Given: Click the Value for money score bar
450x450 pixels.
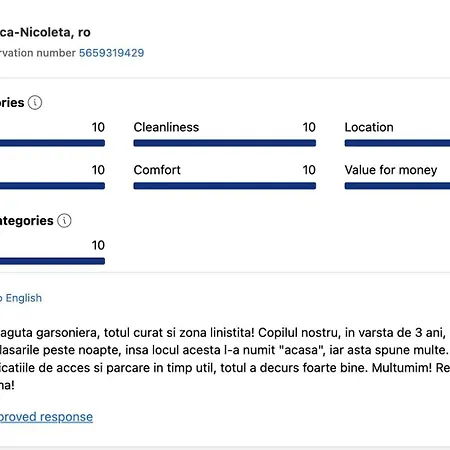Looking at the screenshot, I should click(x=397, y=186).
